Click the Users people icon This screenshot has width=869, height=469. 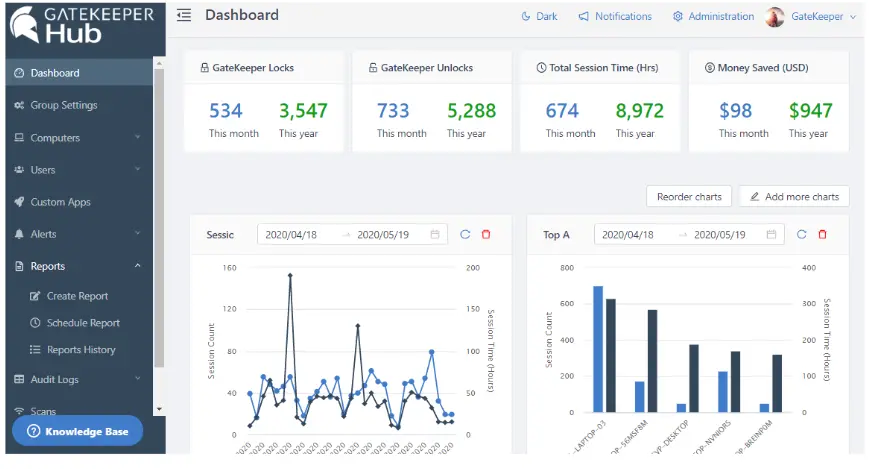point(19,169)
